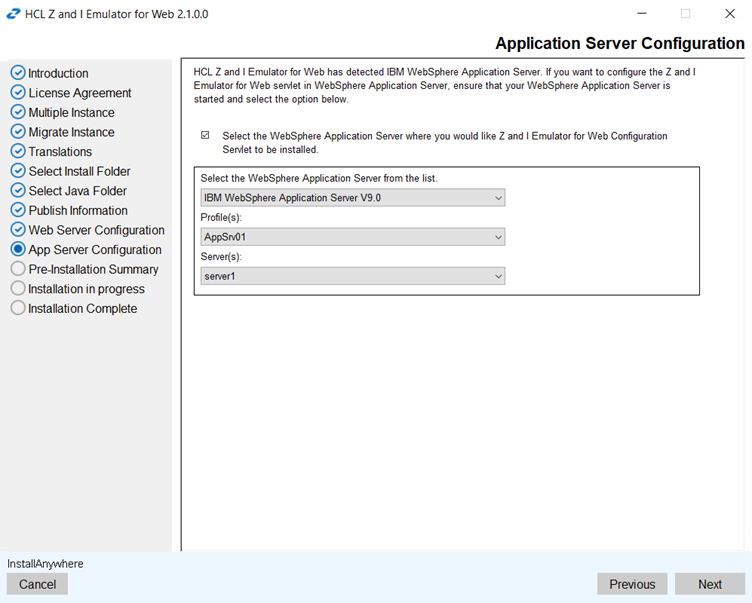Screen dimensions: 752x603
Task: Click the Introduction step checkmark icon
Action: coord(18,72)
